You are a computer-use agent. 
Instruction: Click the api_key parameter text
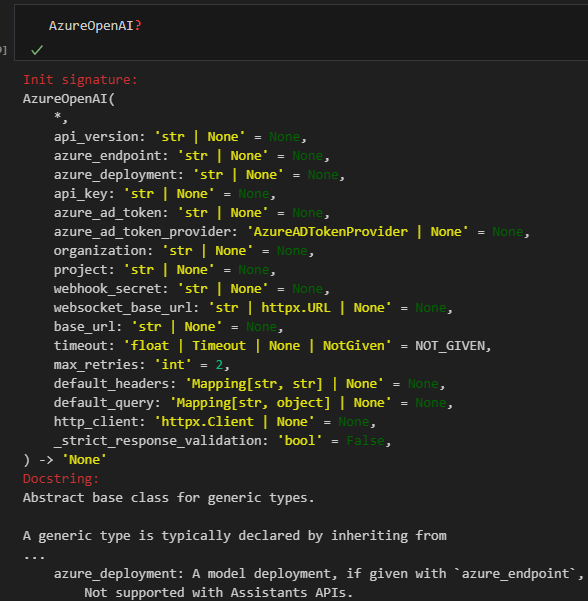(x=165, y=194)
